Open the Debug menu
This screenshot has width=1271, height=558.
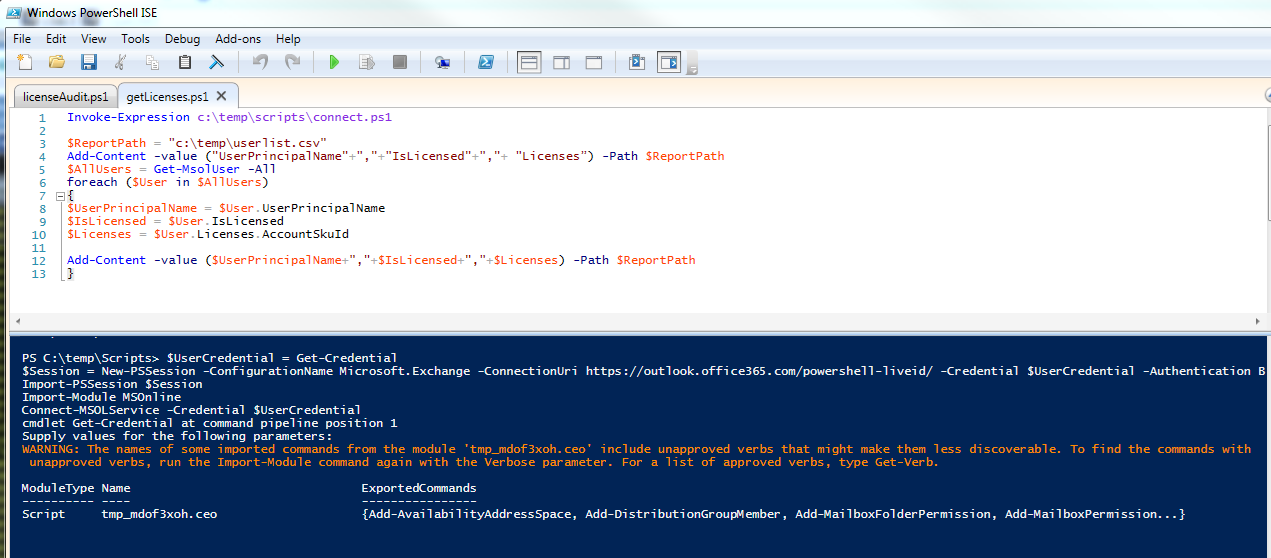pos(182,39)
